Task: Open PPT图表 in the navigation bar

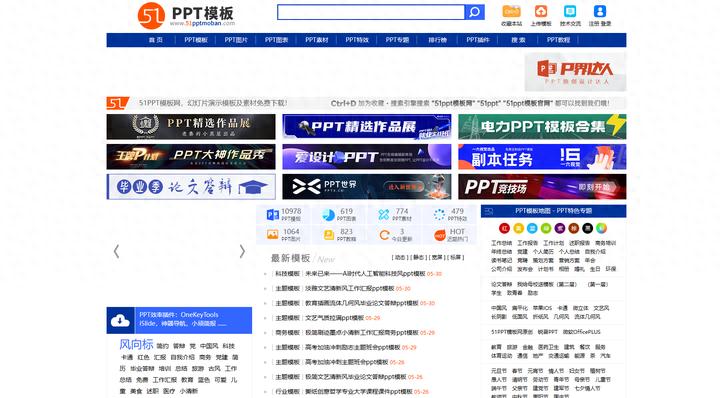Action: pos(276,40)
